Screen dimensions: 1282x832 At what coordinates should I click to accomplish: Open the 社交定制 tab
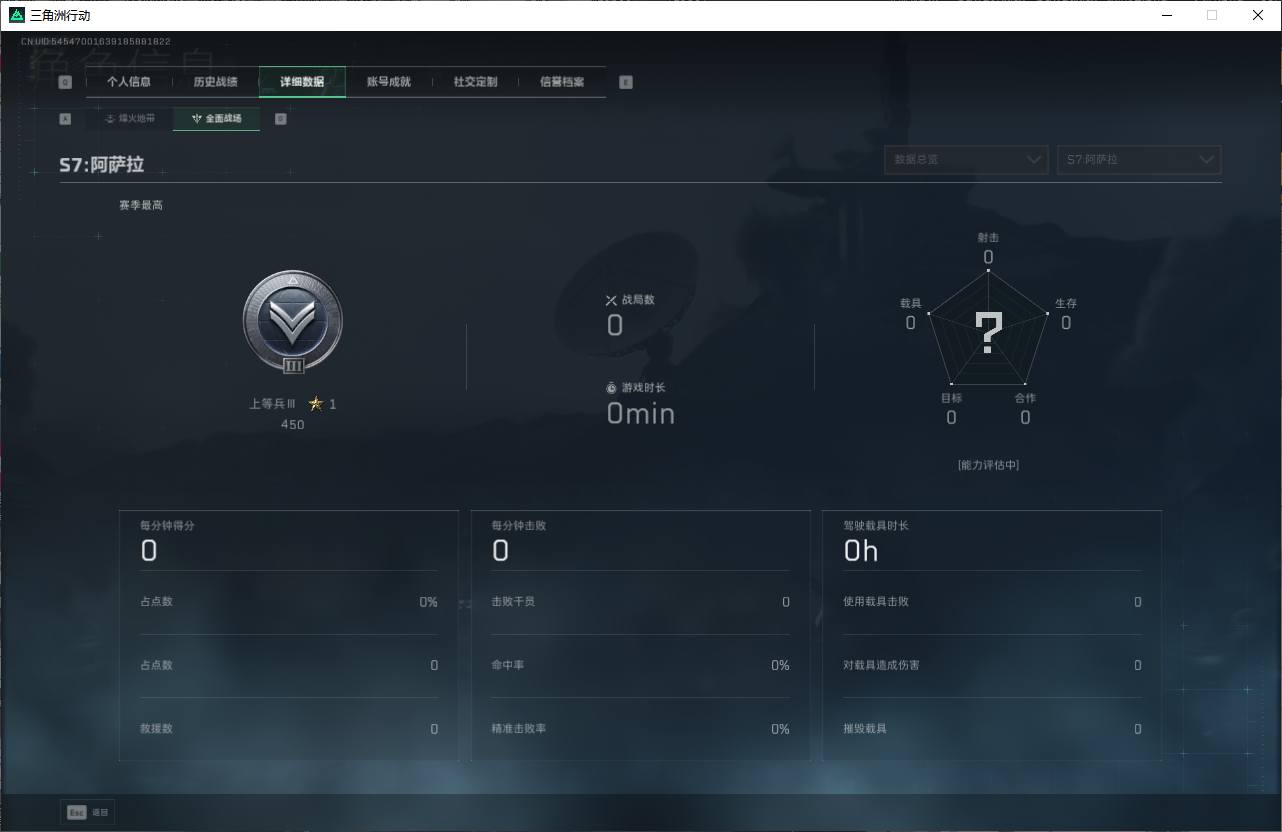click(475, 82)
